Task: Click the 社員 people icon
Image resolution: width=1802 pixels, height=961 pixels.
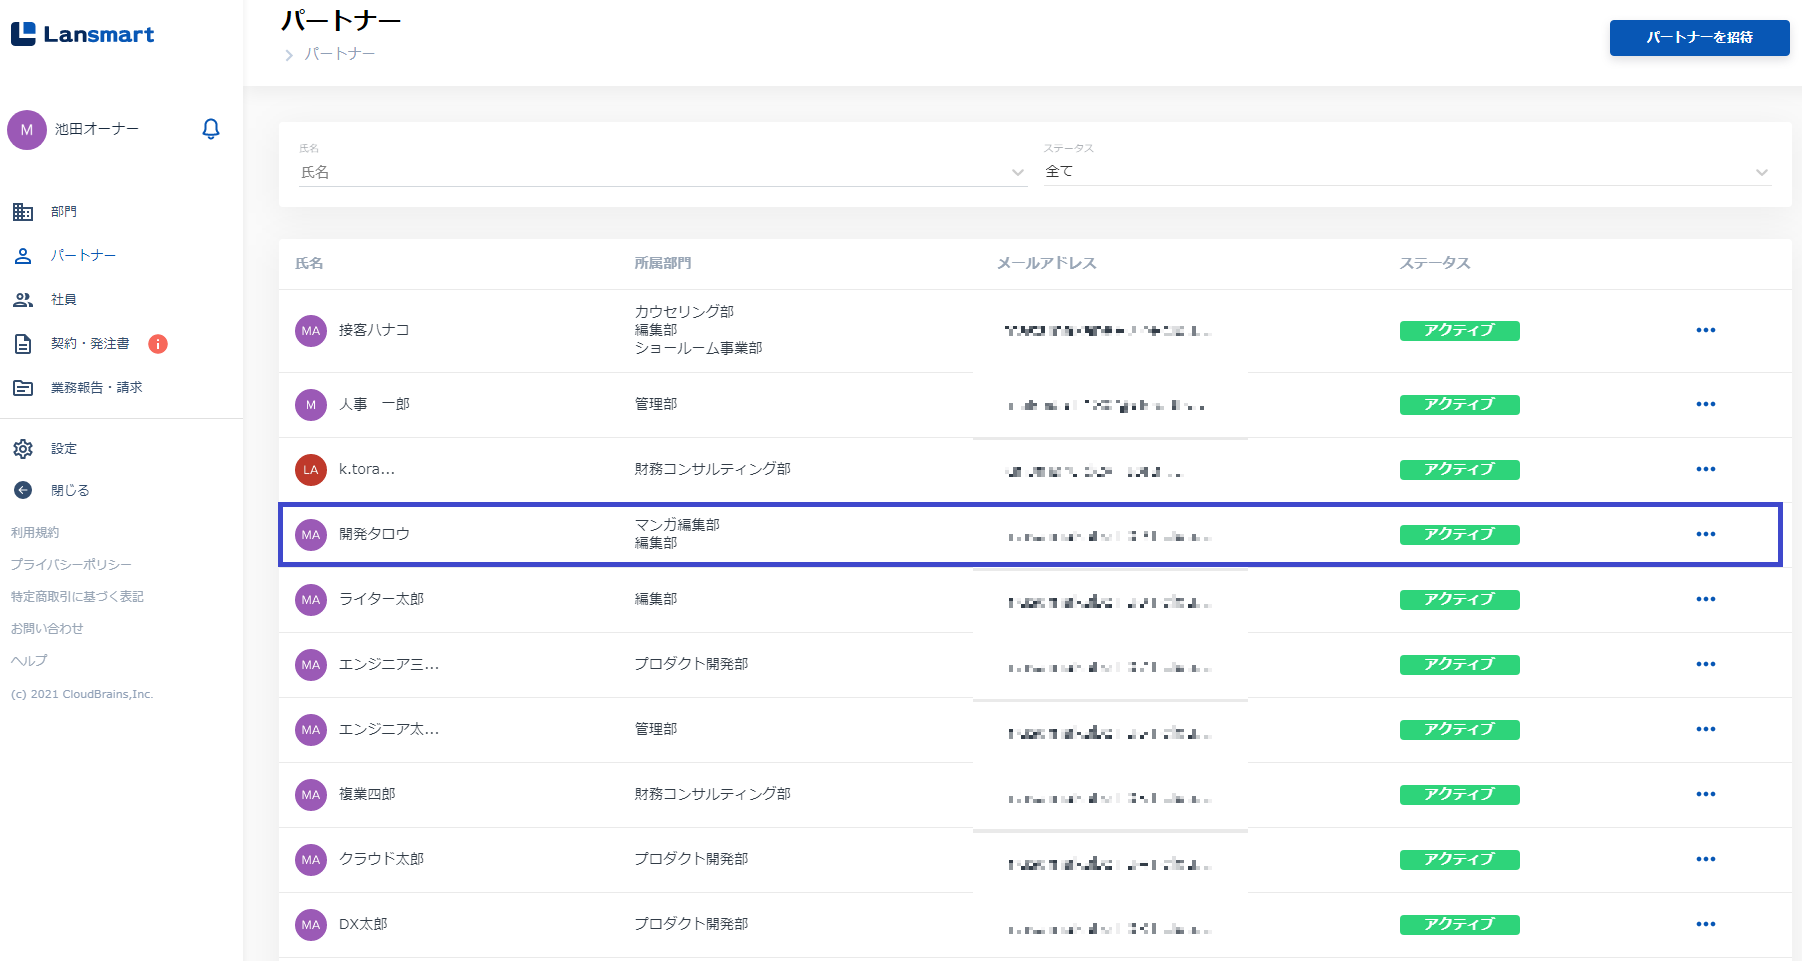Action: [x=23, y=300]
